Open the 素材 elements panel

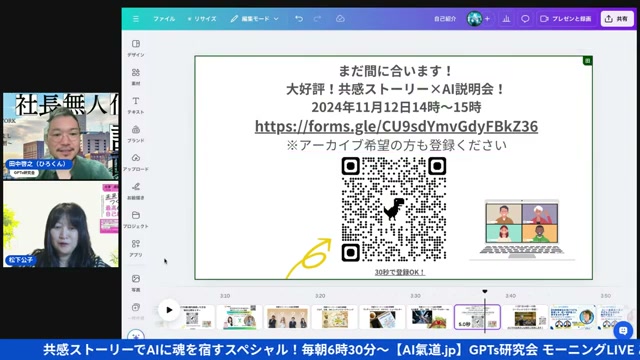(x=136, y=76)
